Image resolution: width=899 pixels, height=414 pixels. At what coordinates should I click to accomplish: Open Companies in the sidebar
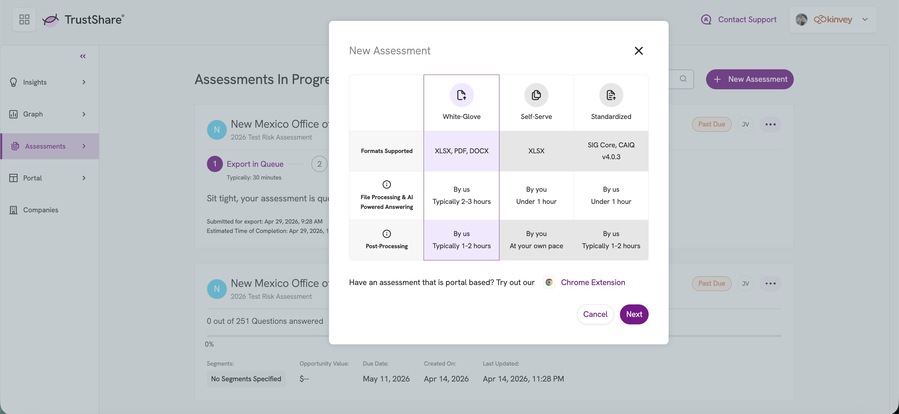click(x=49, y=210)
